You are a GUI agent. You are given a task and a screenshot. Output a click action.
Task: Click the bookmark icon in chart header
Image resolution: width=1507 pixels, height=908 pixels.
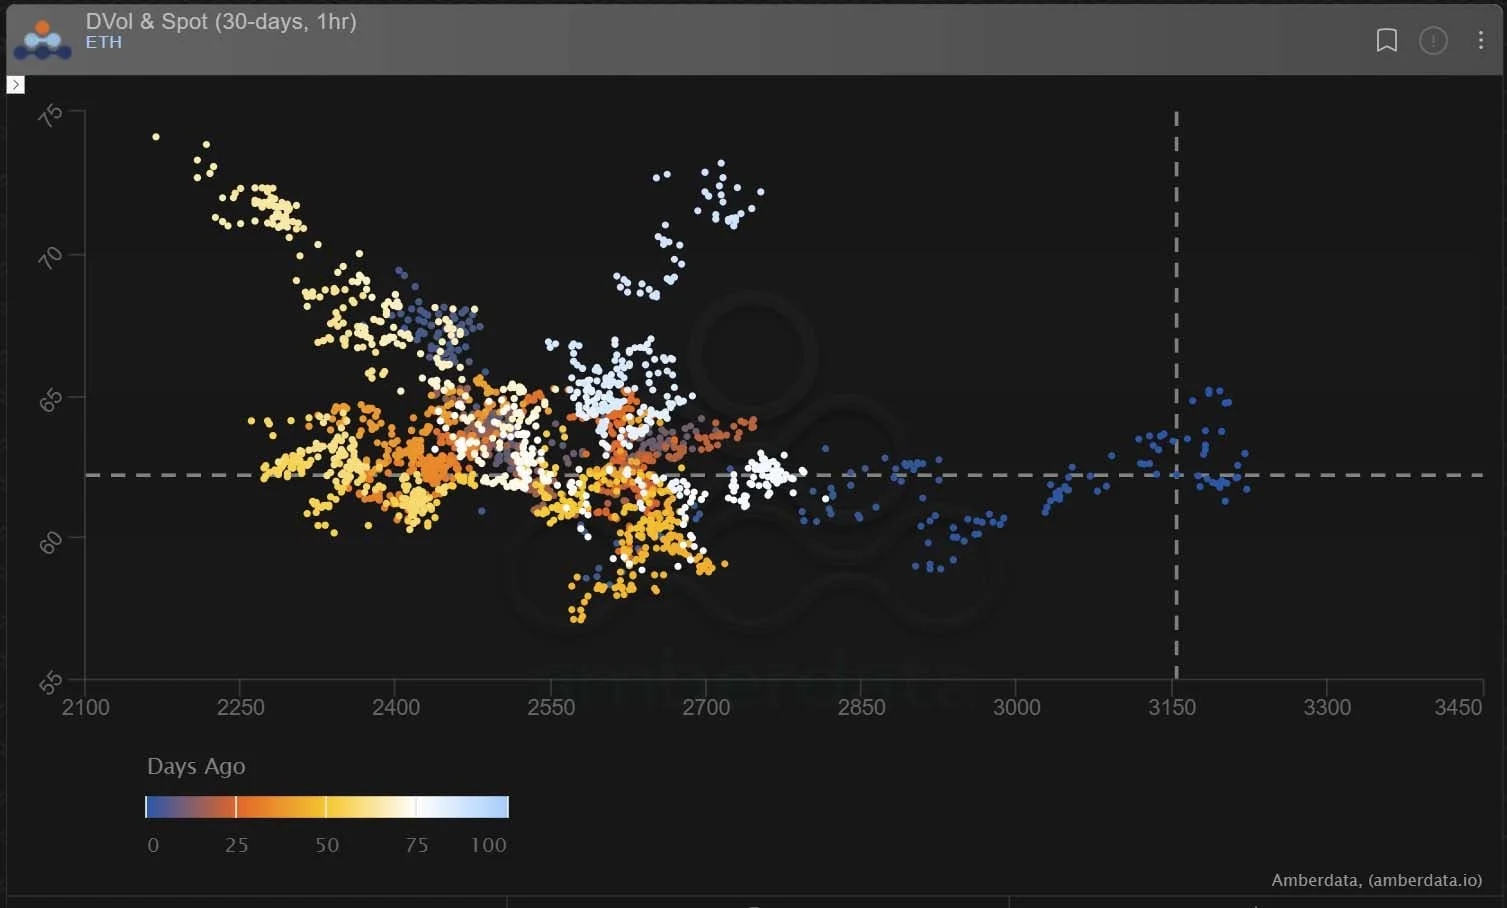click(1386, 40)
